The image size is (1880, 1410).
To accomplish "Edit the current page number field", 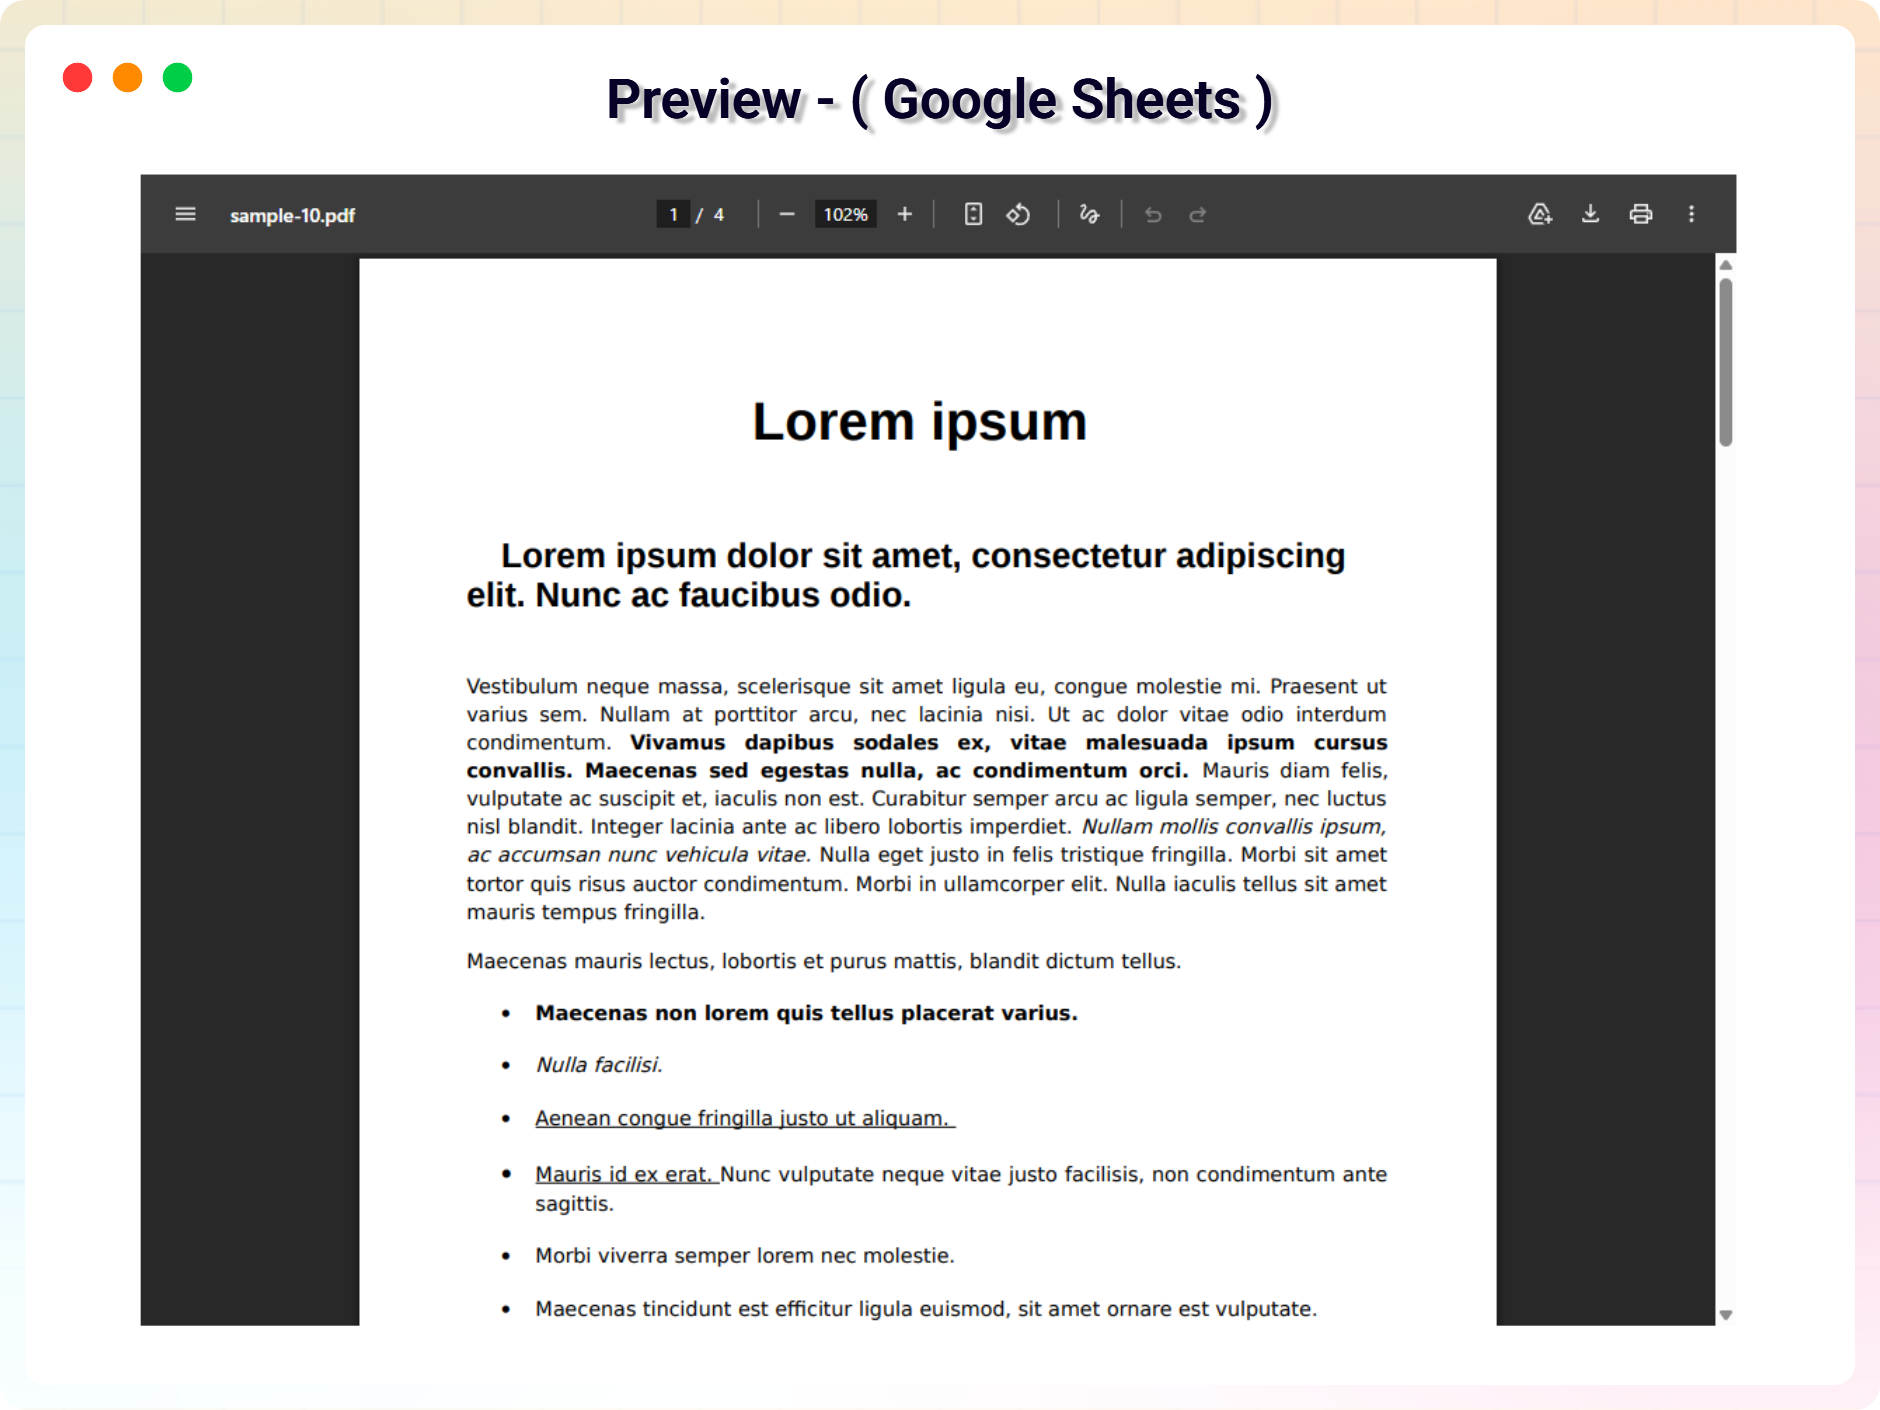I will (673, 213).
